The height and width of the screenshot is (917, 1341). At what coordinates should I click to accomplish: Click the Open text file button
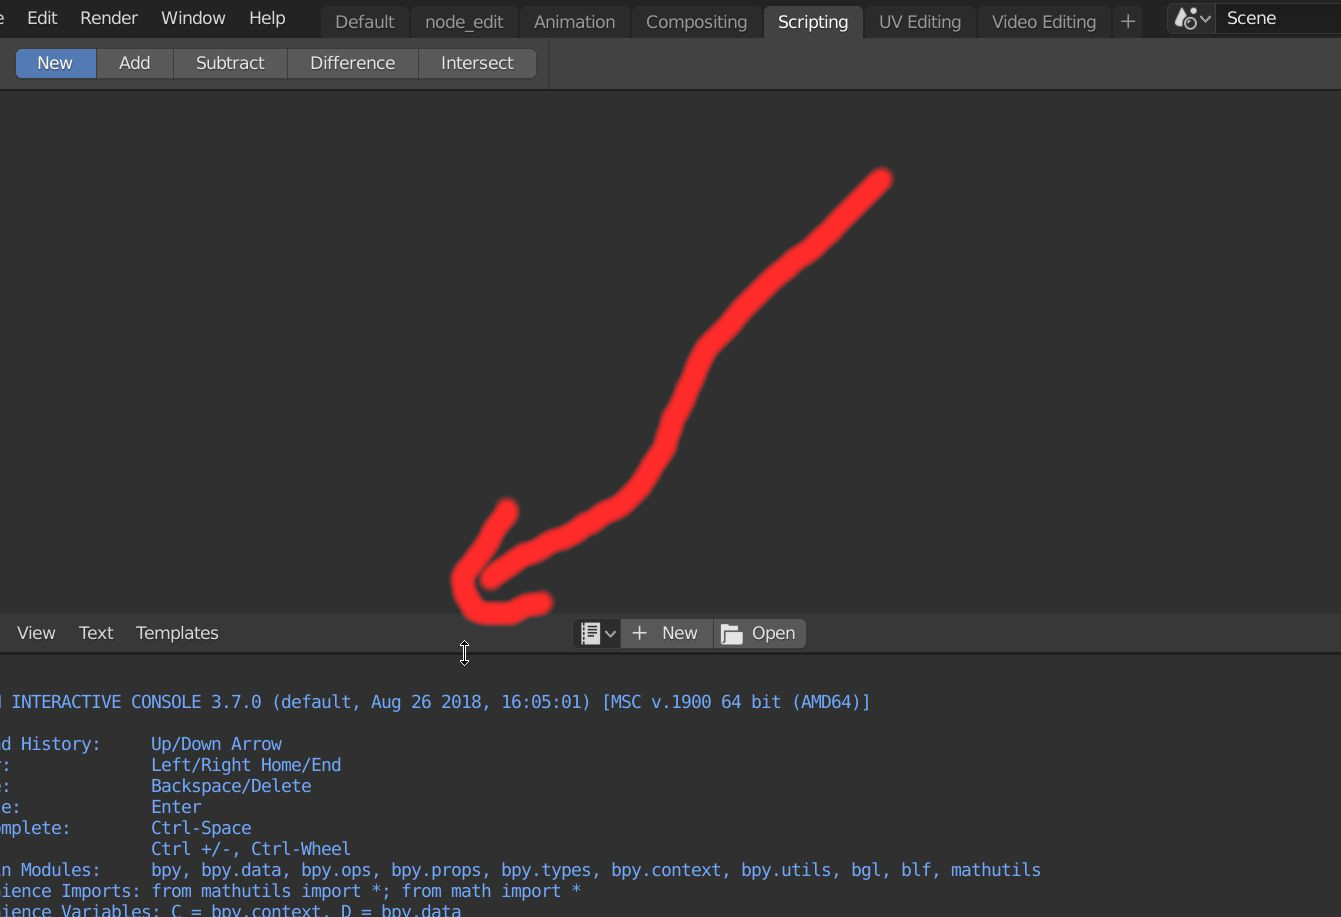(x=759, y=633)
